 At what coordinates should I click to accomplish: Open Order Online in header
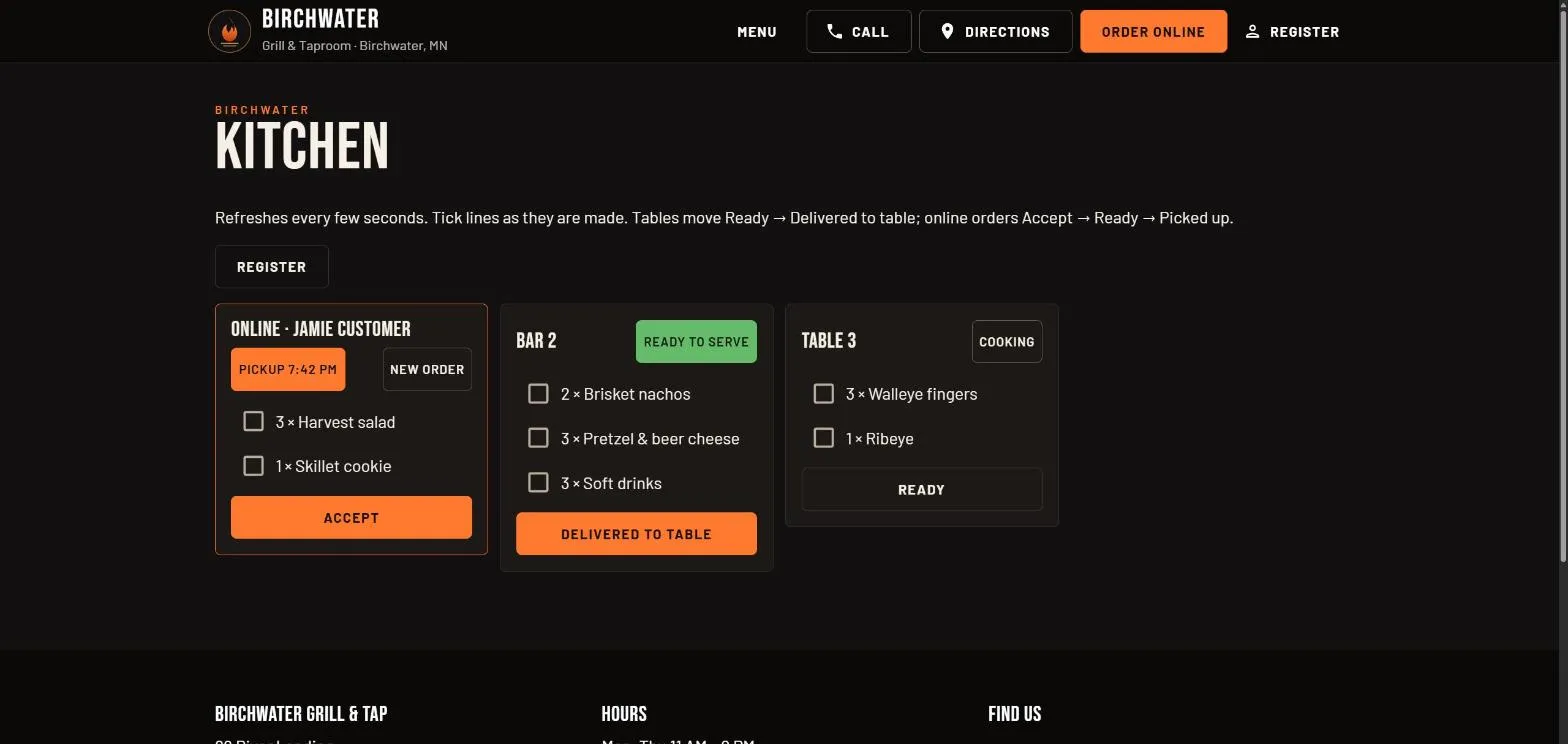(1153, 31)
